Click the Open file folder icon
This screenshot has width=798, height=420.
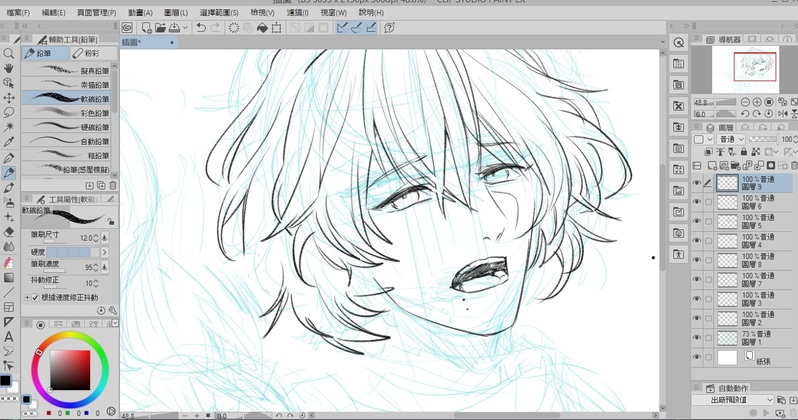coord(160,27)
